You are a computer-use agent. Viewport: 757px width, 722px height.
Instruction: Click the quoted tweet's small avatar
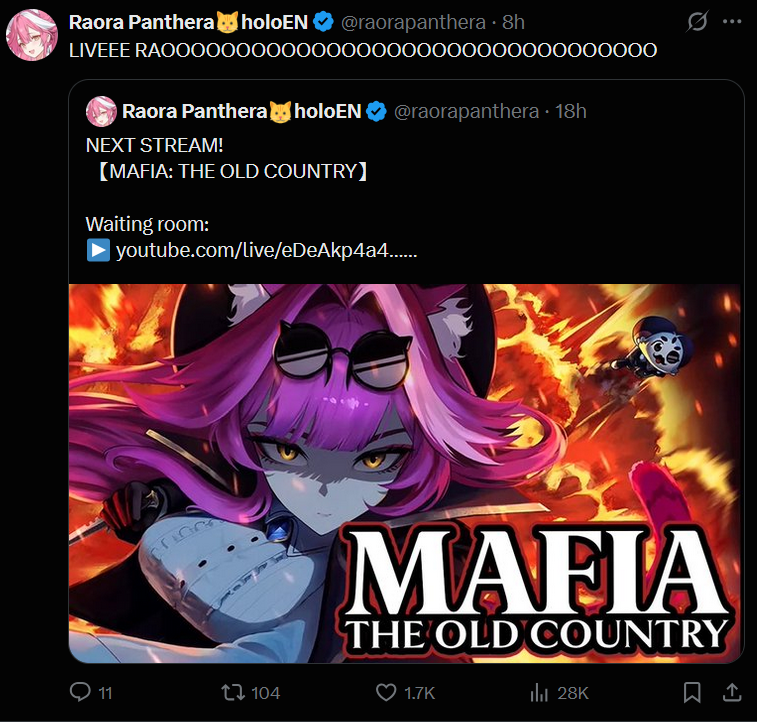click(99, 111)
